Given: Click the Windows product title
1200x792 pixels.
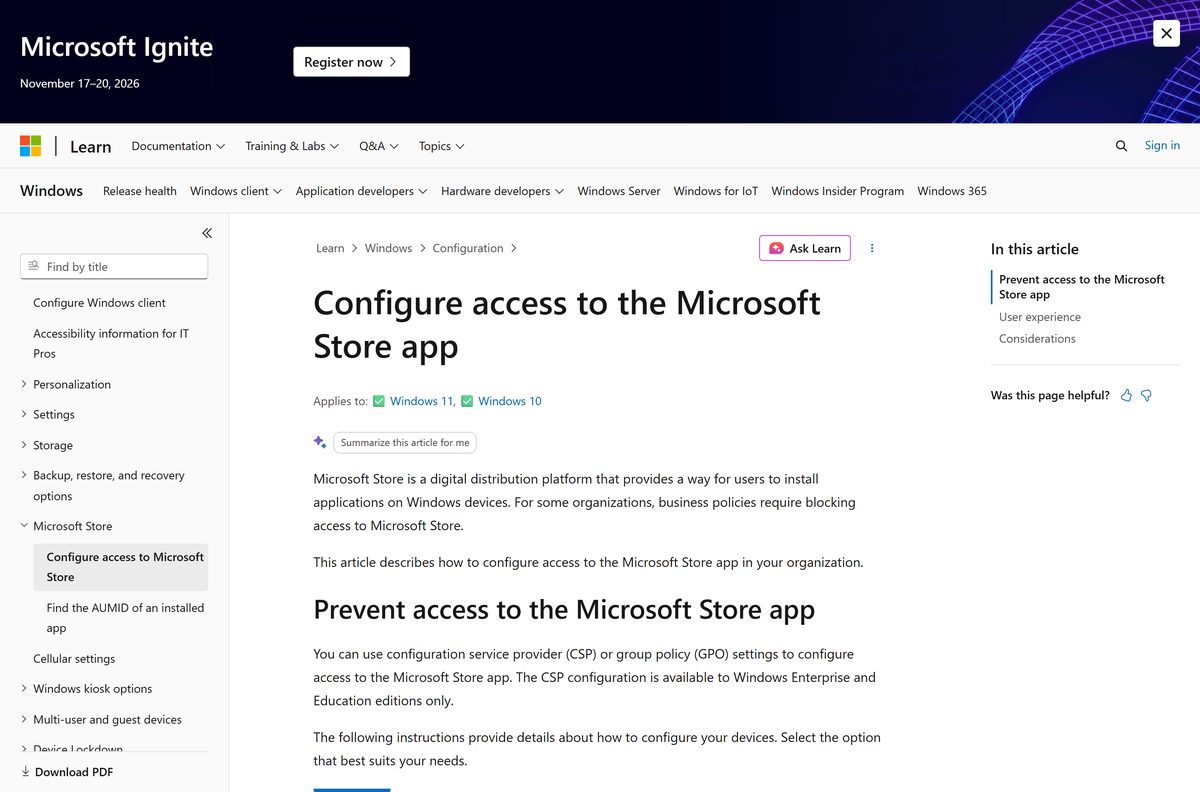Looking at the screenshot, I should tap(51, 191).
